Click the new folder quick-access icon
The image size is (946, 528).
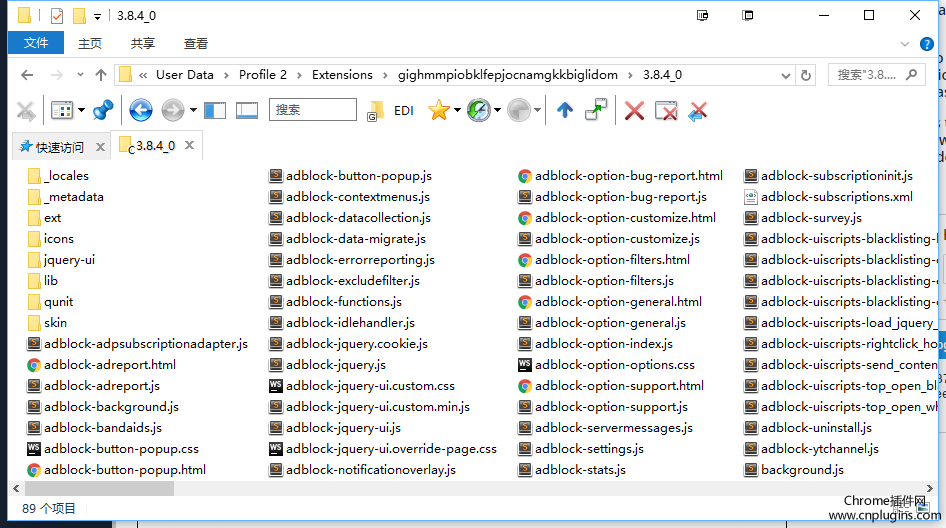[79, 16]
